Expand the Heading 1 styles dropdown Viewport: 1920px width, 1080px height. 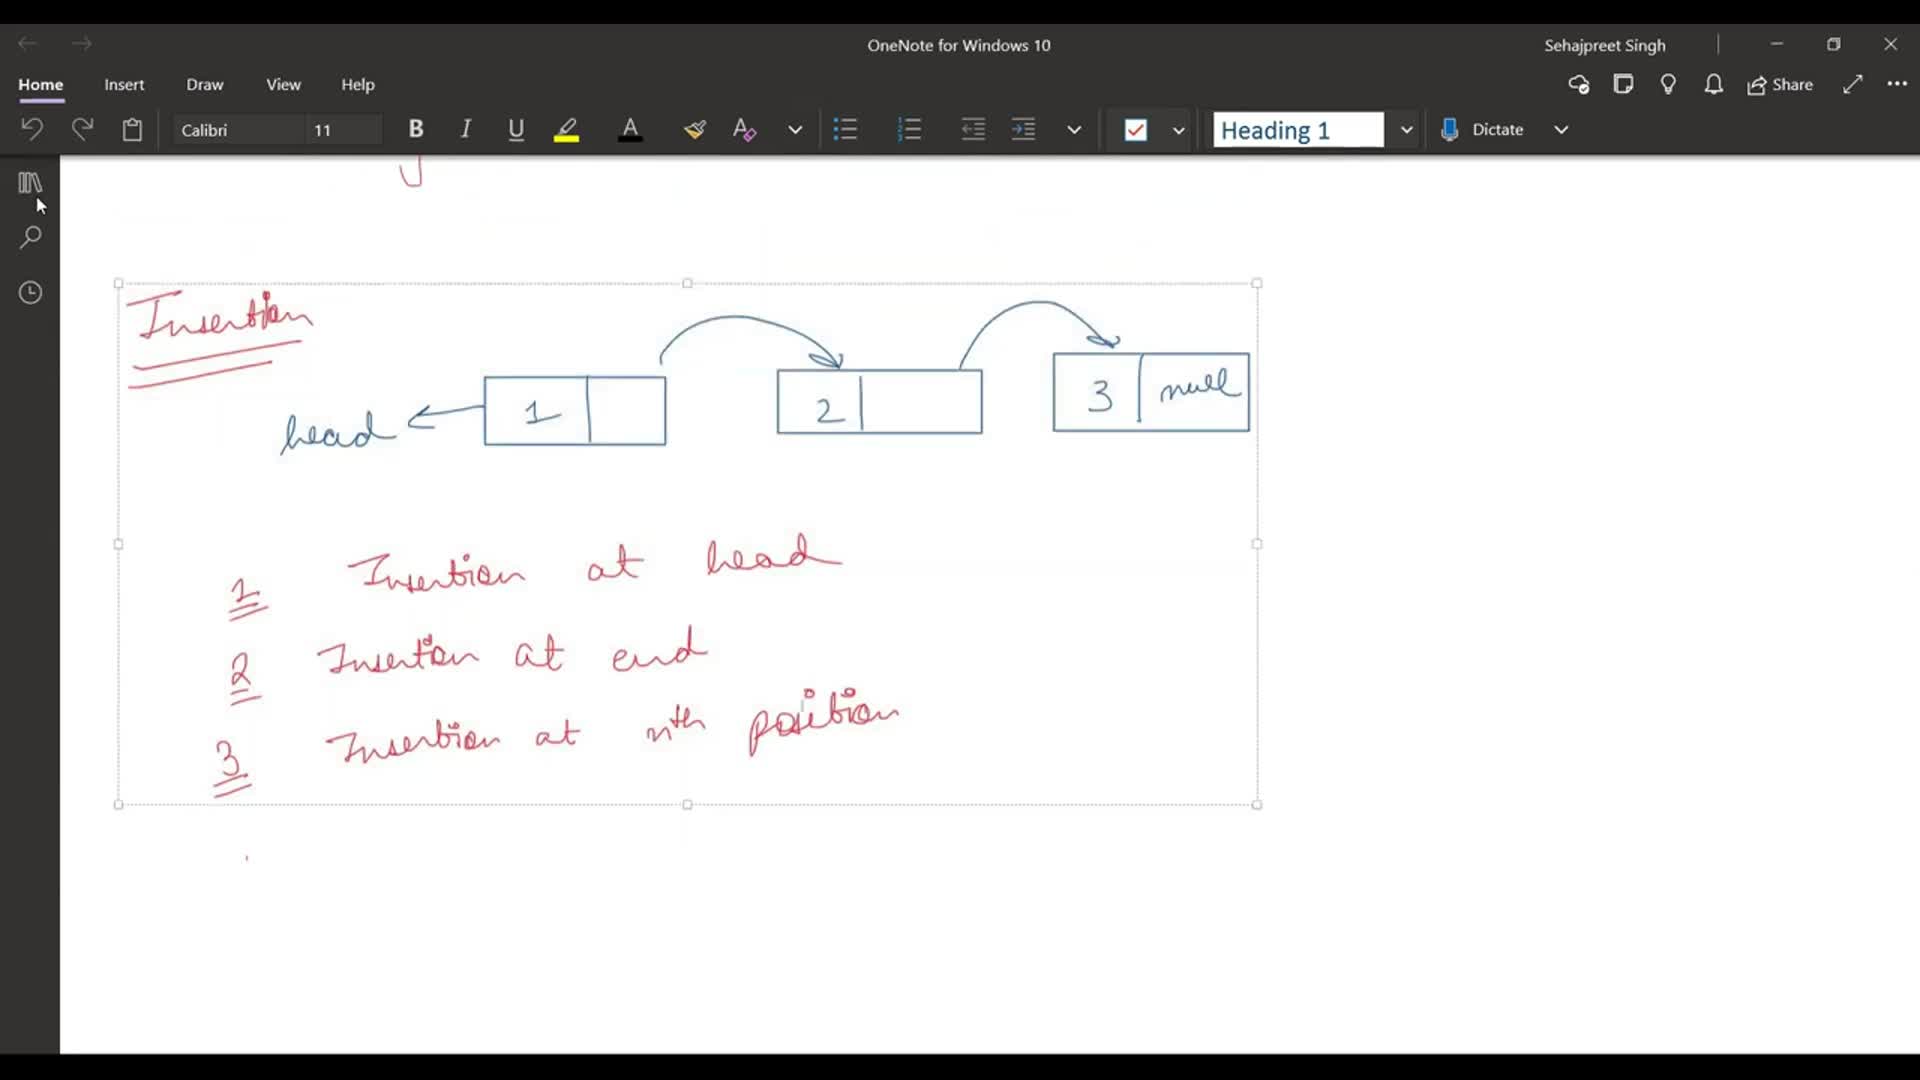click(x=1406, y=130)
